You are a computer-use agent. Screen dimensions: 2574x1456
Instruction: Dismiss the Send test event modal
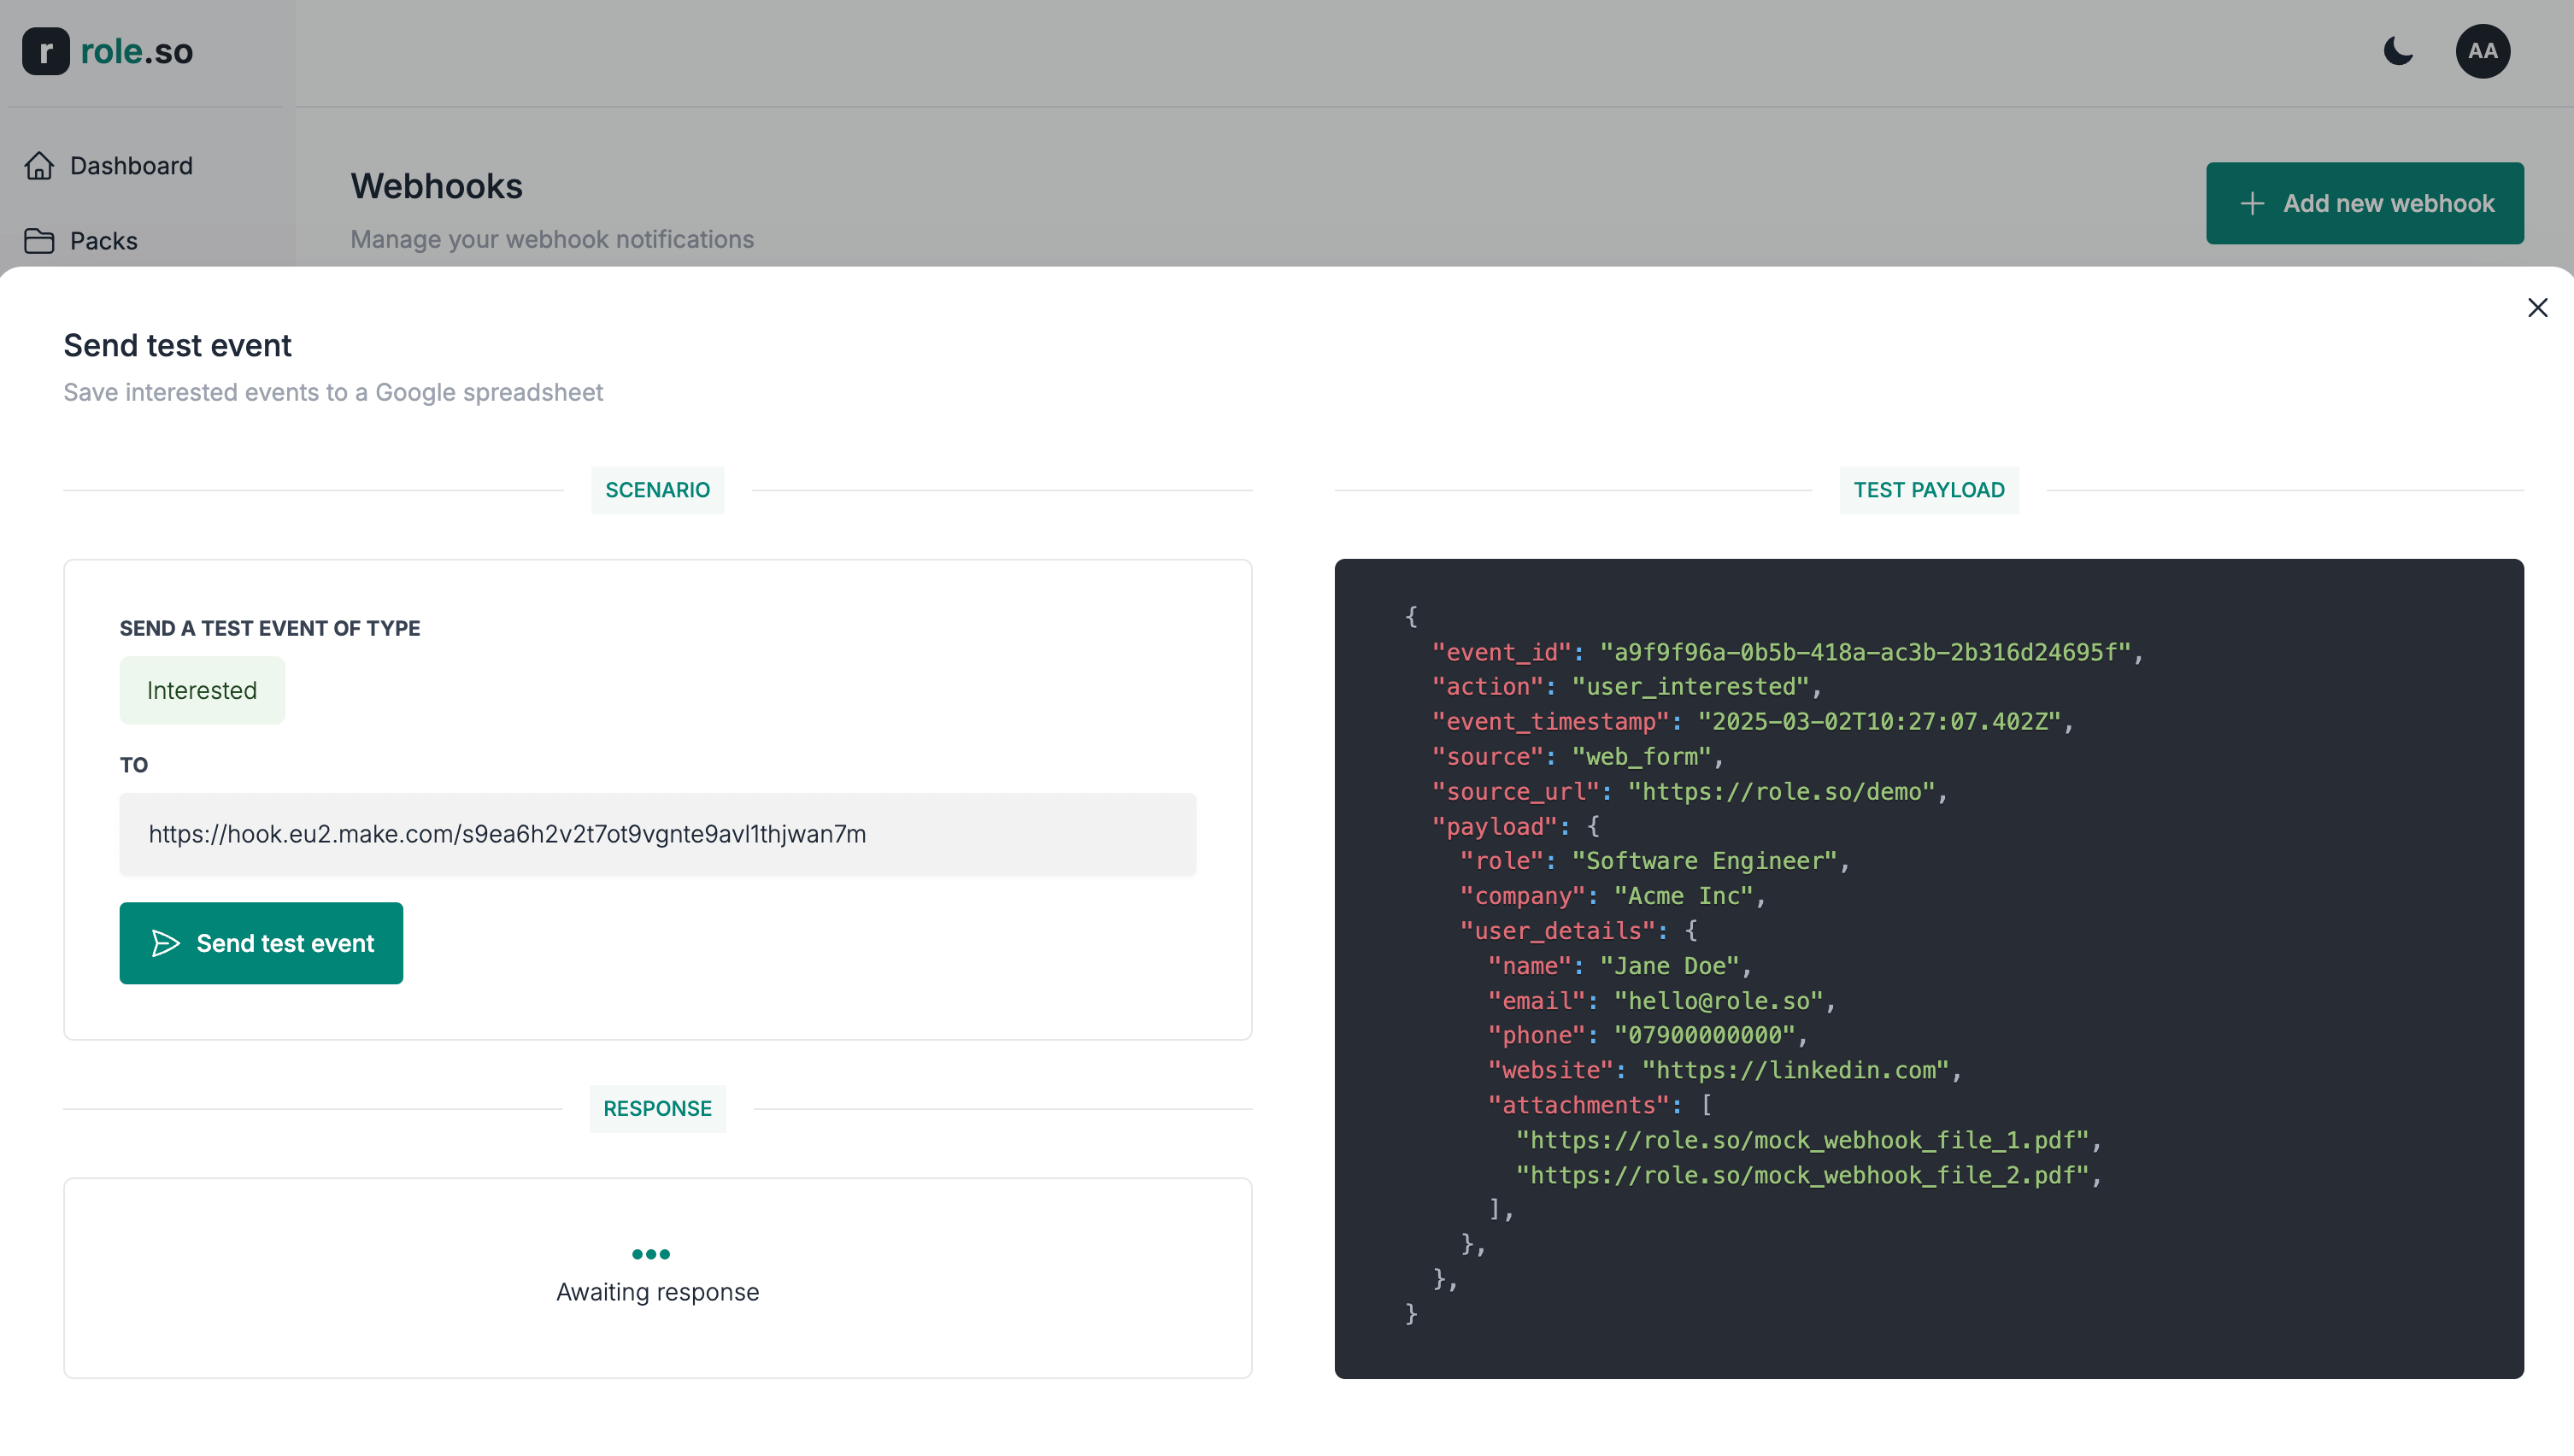2538,307
